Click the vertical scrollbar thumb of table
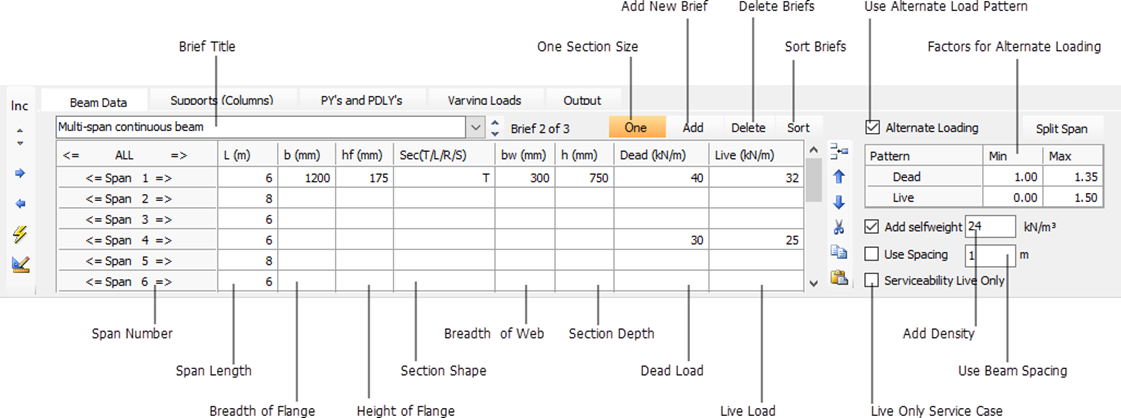 813,180
